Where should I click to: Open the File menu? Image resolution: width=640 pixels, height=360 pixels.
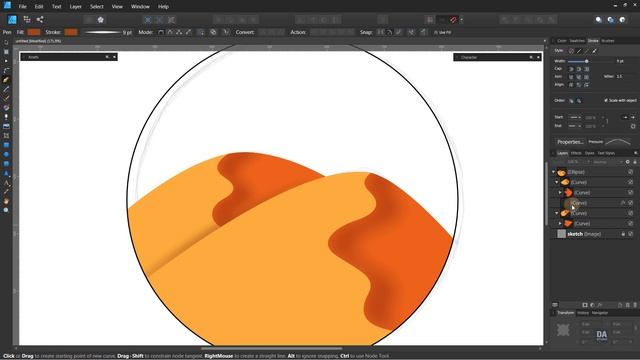tap(23, 7)
